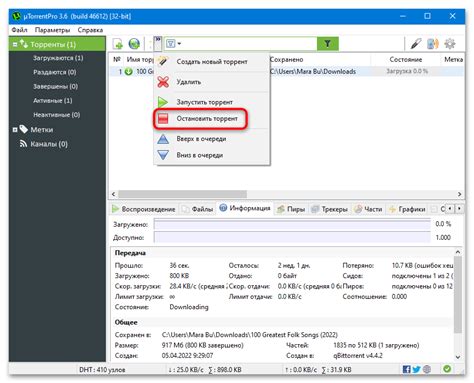Open the 'Параметры' menu

[x=52, y=30]
